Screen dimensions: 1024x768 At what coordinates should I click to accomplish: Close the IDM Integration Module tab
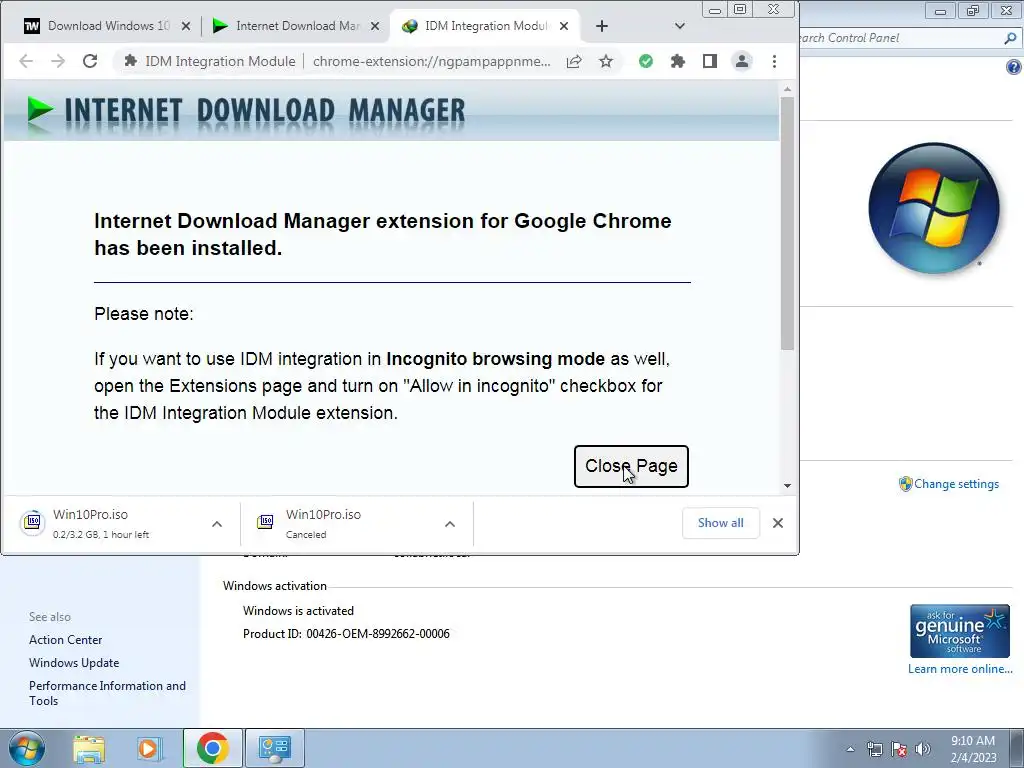pyautogui.click(x=564, y=26)
